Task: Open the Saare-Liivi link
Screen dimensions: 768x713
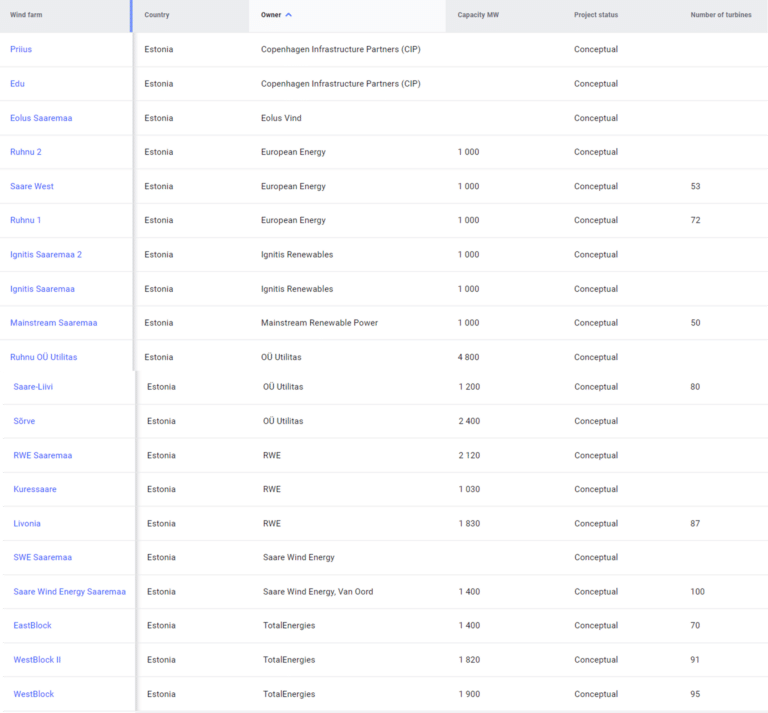Action: pos(33,387)
